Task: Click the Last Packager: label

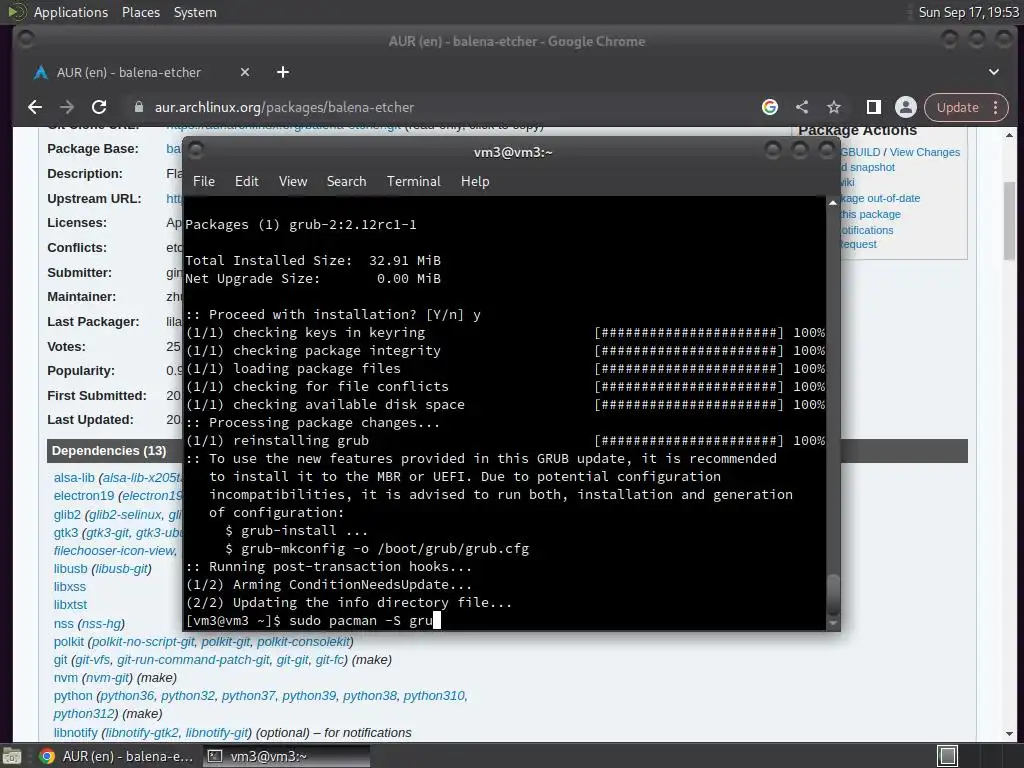Action: click(x=93, y=321)
